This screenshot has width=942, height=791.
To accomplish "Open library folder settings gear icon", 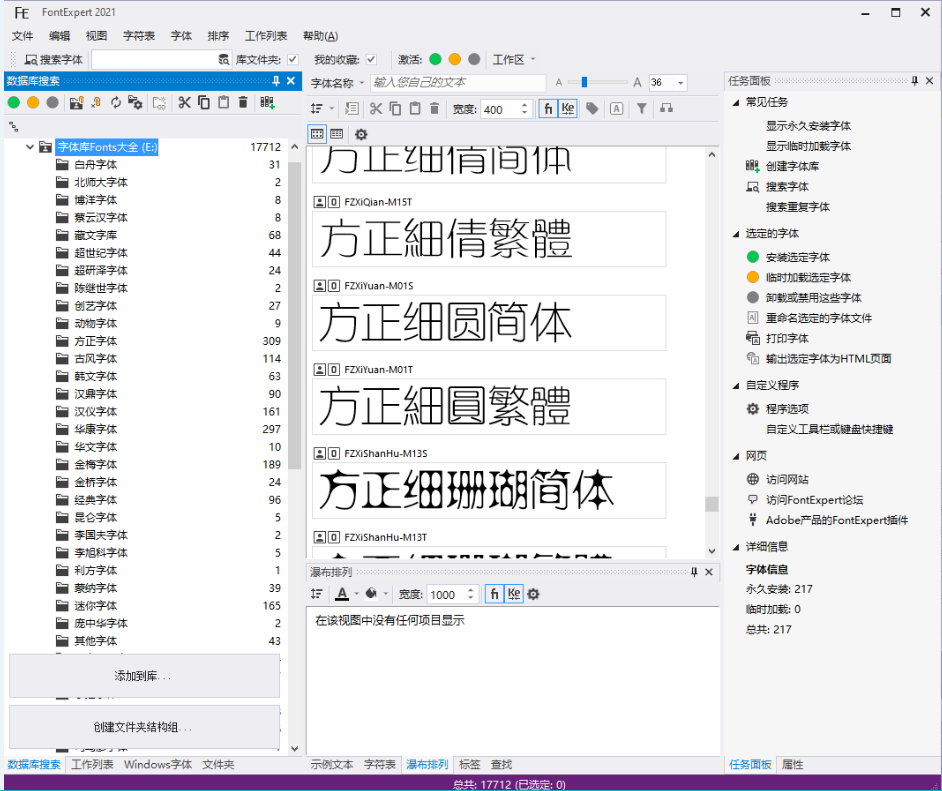I will [135, 103].
